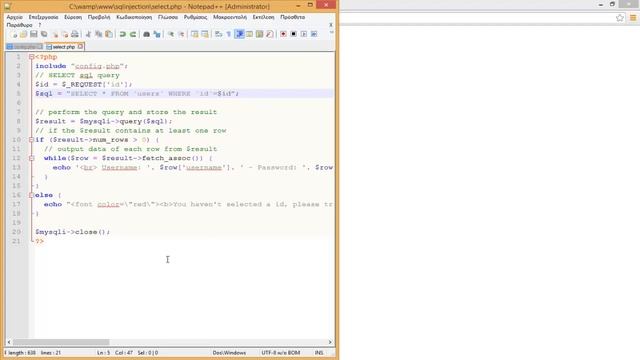
Task: Click the $sql SELECT query line
Action: tap(184, 93)
